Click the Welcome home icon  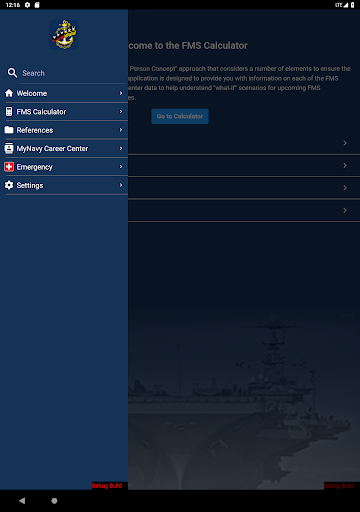pyautogui.click(x=9, y=93)
